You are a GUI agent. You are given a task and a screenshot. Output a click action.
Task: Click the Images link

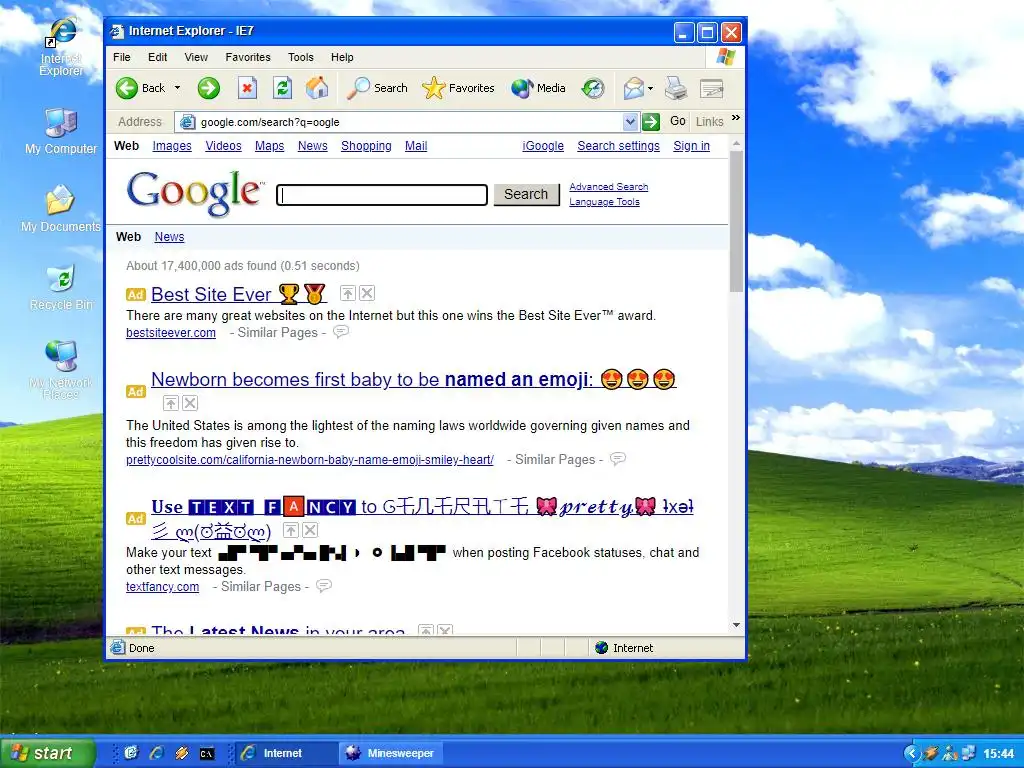[172, 146]
